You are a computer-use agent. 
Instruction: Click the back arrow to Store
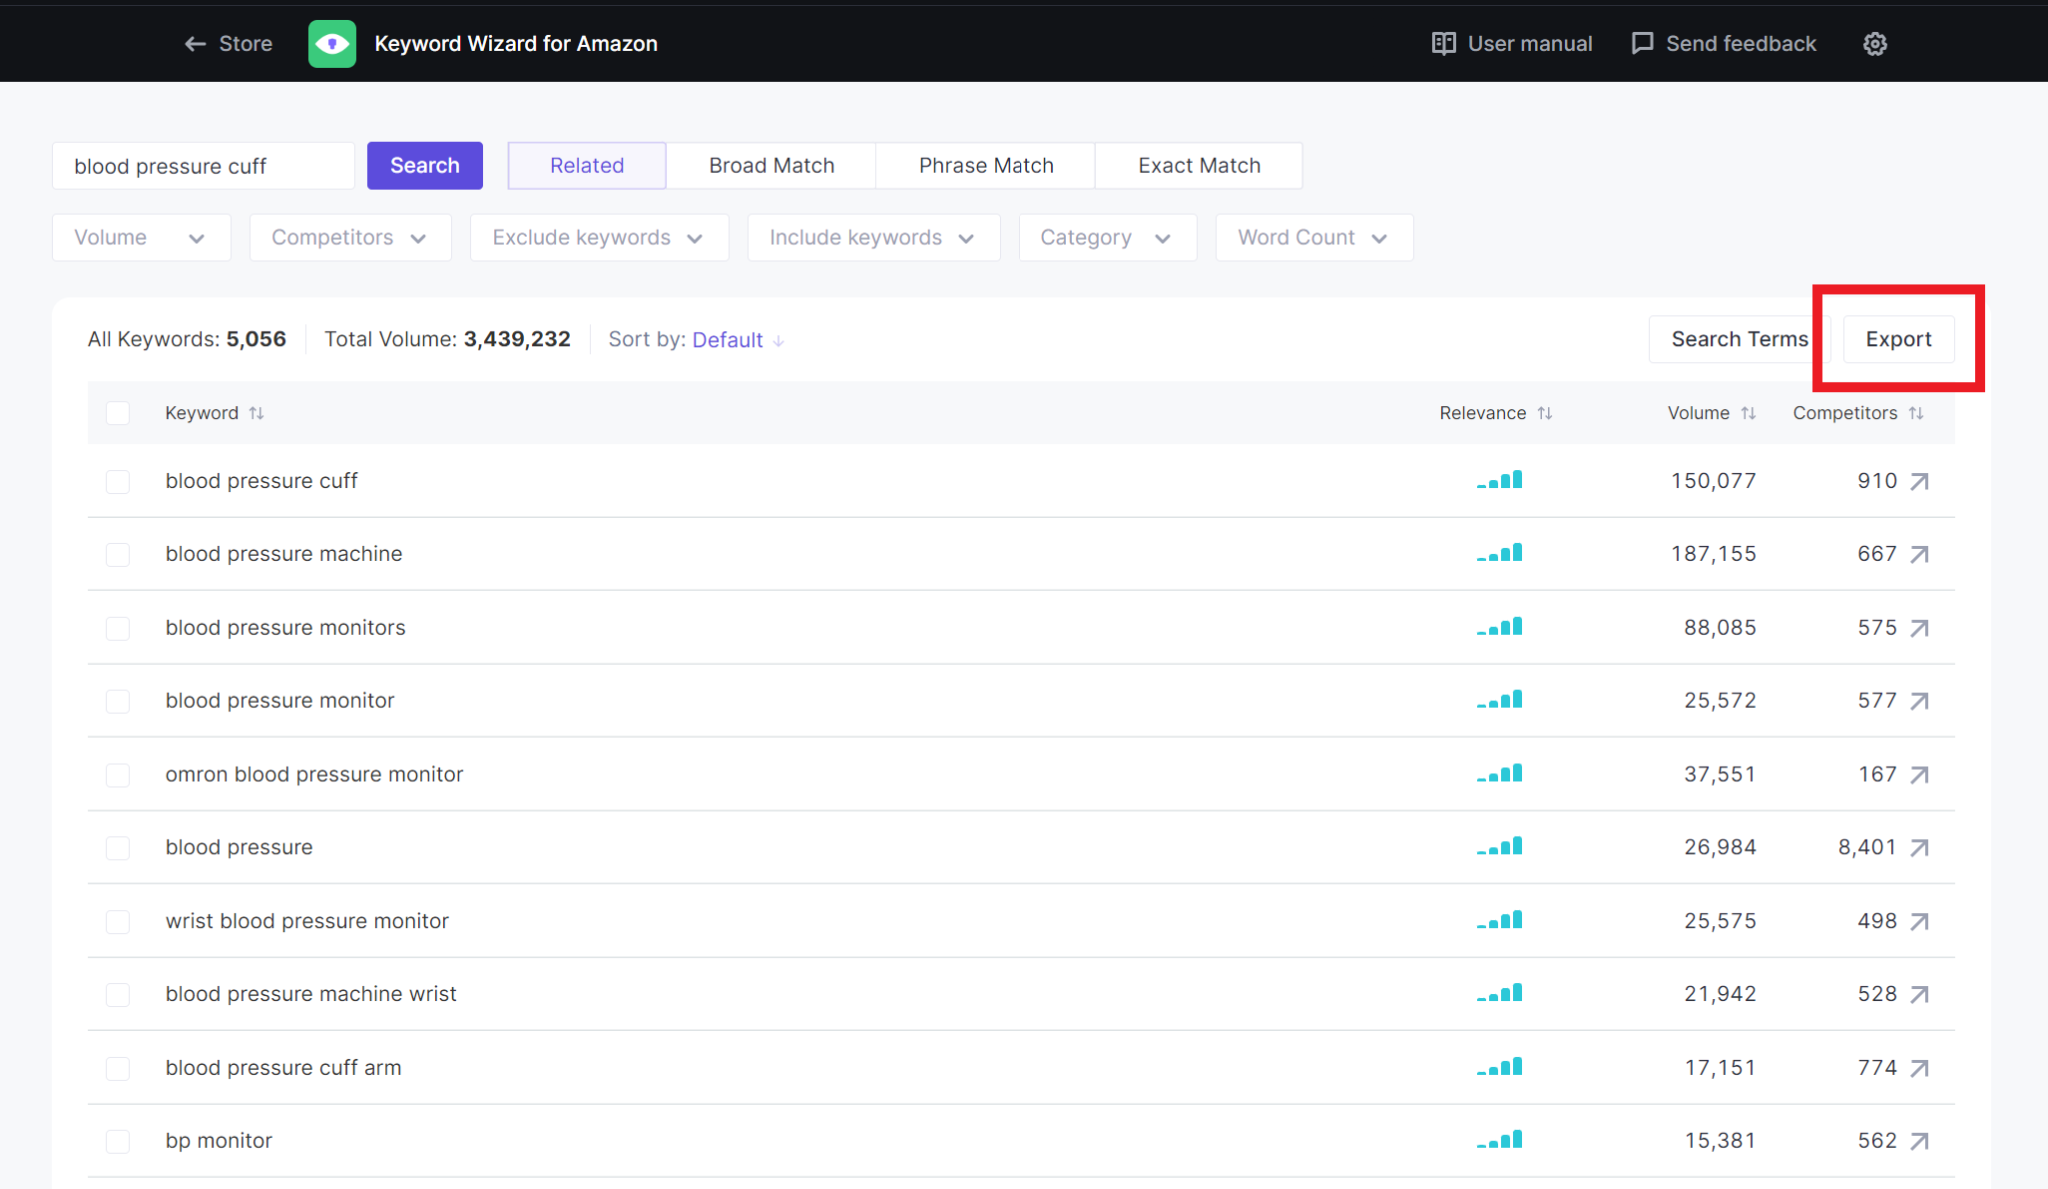point(195,44)
